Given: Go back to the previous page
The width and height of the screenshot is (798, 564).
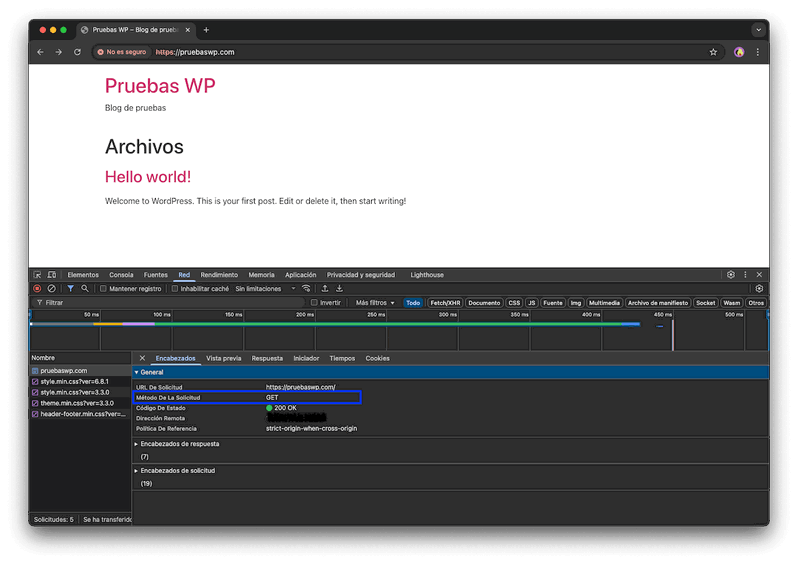Looking at the screenshot, I should pos(40,52).
